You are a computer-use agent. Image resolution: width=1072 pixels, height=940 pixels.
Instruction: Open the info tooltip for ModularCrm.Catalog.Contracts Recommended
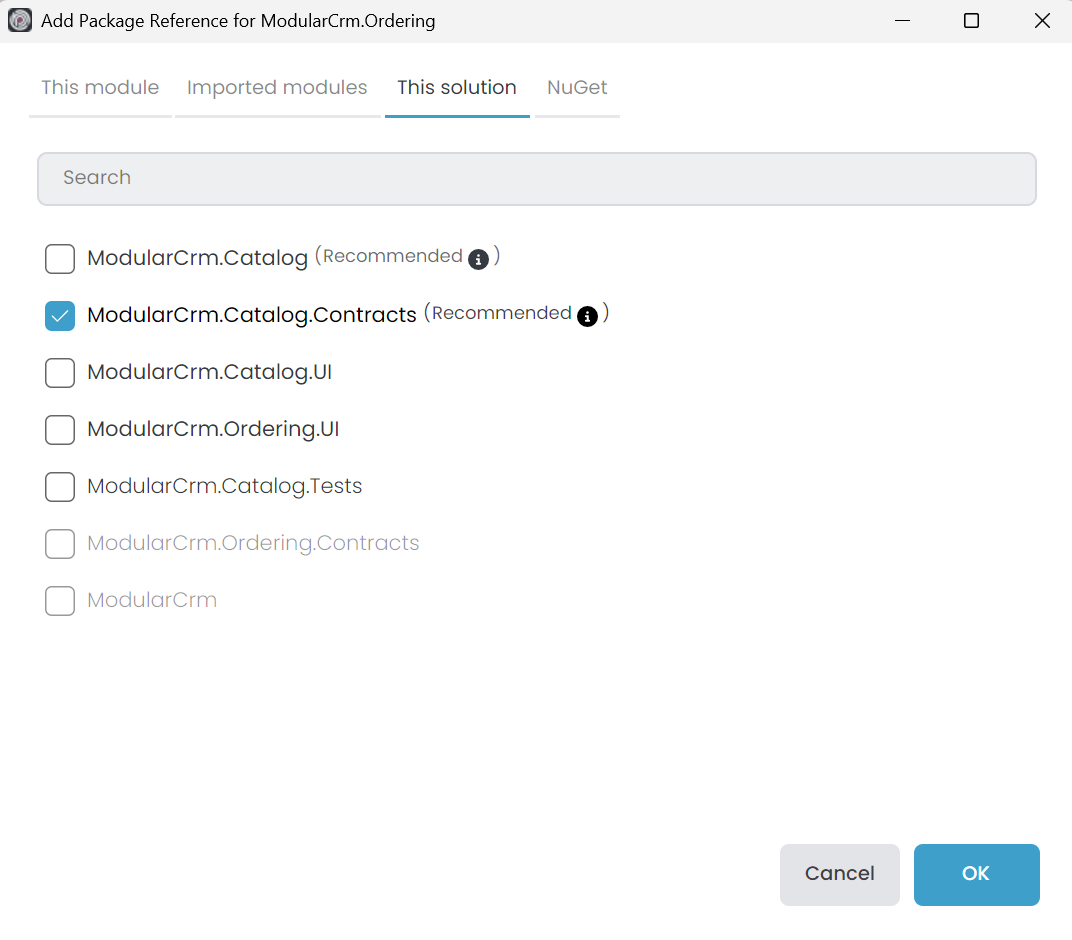tap(588, 316)
